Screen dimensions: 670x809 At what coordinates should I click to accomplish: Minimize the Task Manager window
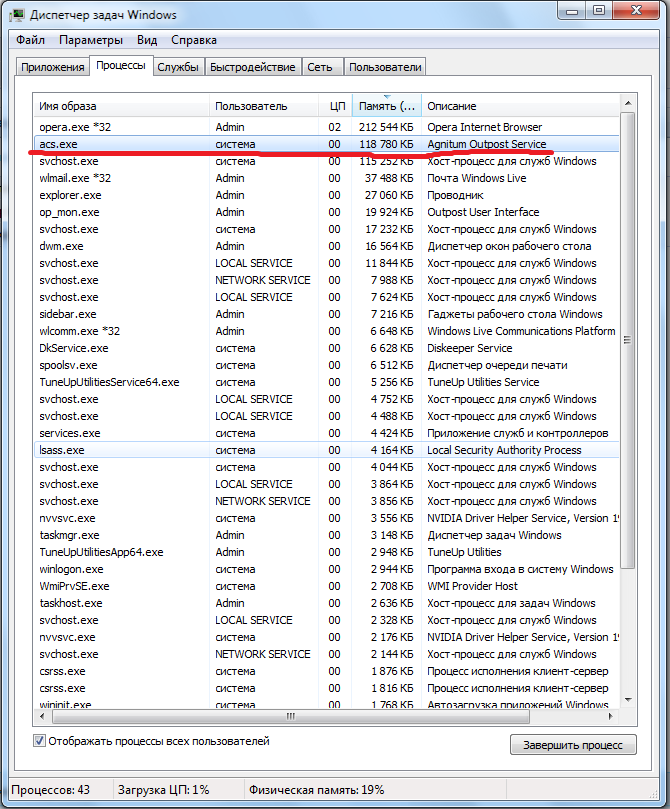pyautogui.click(x=572, y=11)
